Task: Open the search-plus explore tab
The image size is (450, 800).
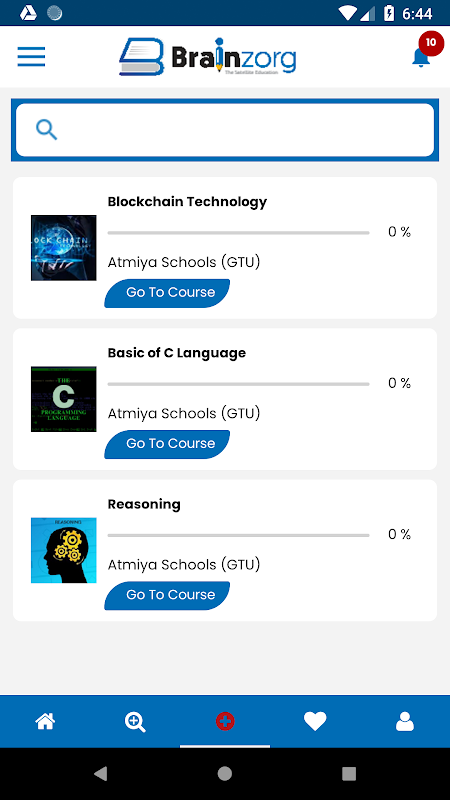Action: pos(135,722)
